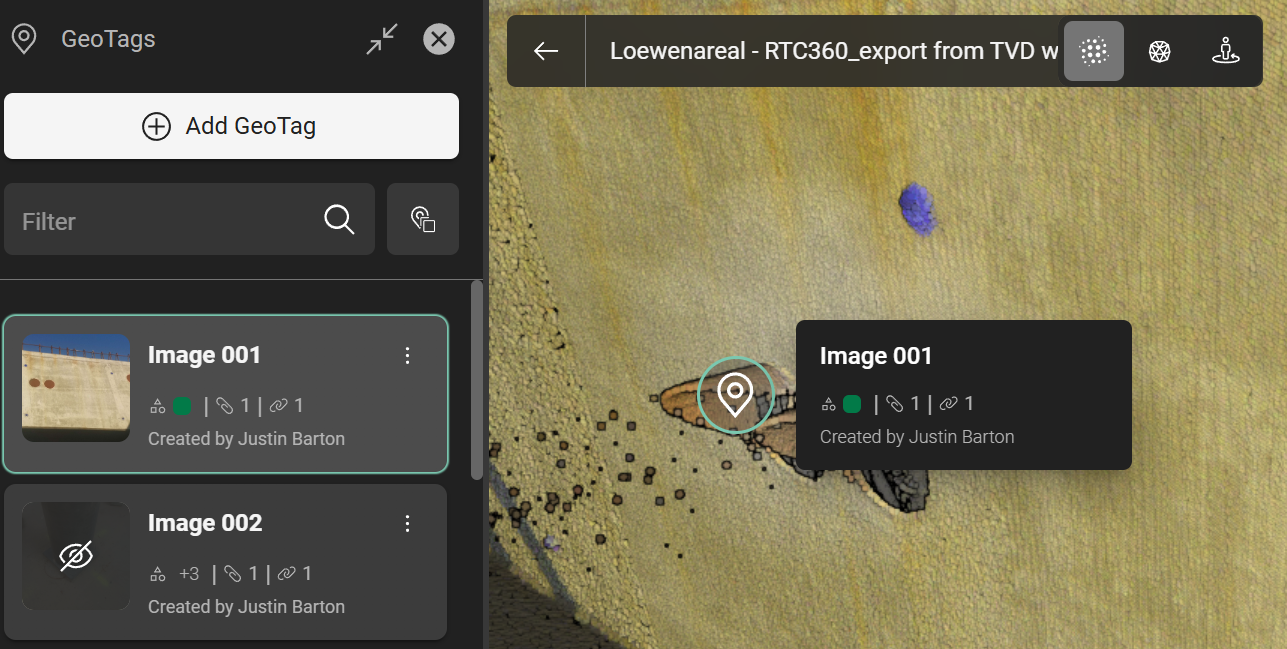The height and width of the screenshot is (649, 1287).
Task: Toggle visibility of hidden Image 002
Action: tap(76, 556)
